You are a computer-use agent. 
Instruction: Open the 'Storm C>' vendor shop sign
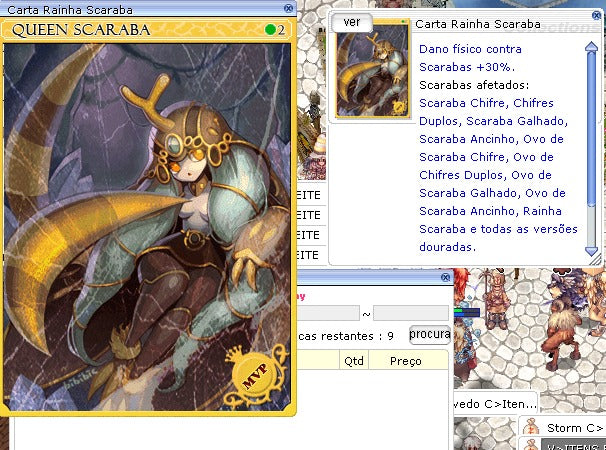coord(563,428)
